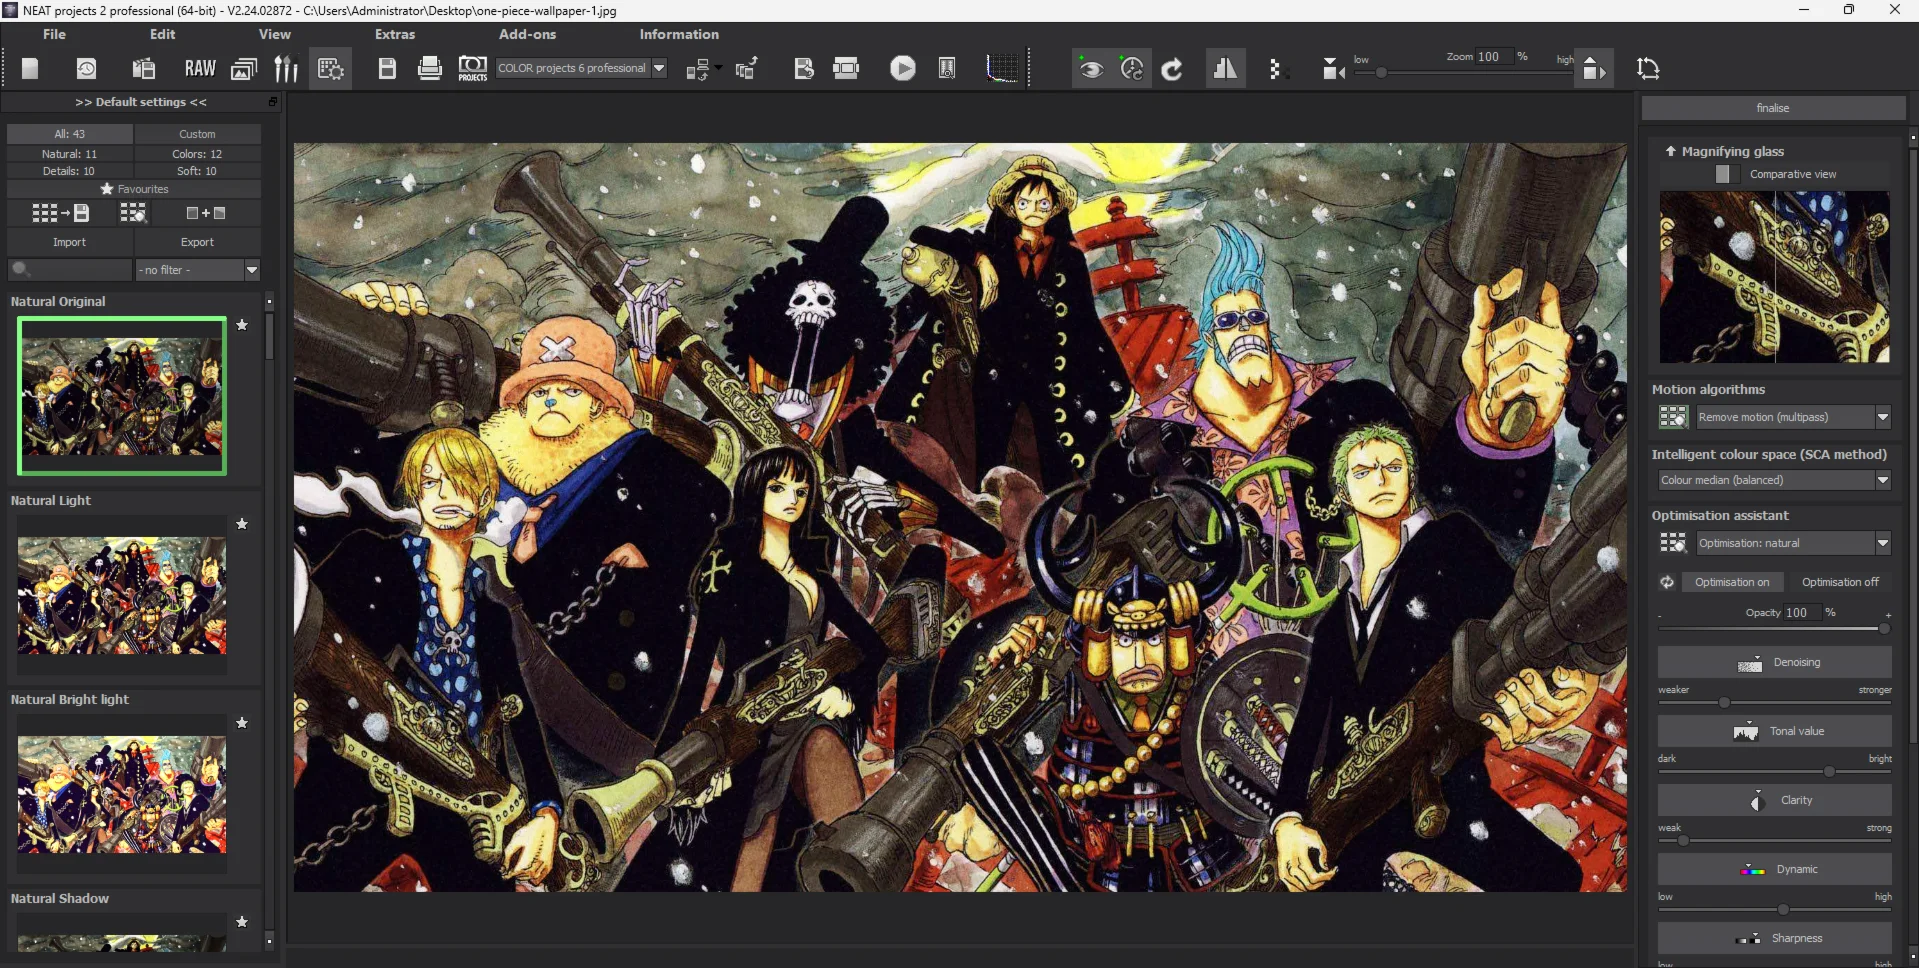Click the printer icon in toolbar
The height and width of the screenshot is (968, 1919).
point(430,68)
